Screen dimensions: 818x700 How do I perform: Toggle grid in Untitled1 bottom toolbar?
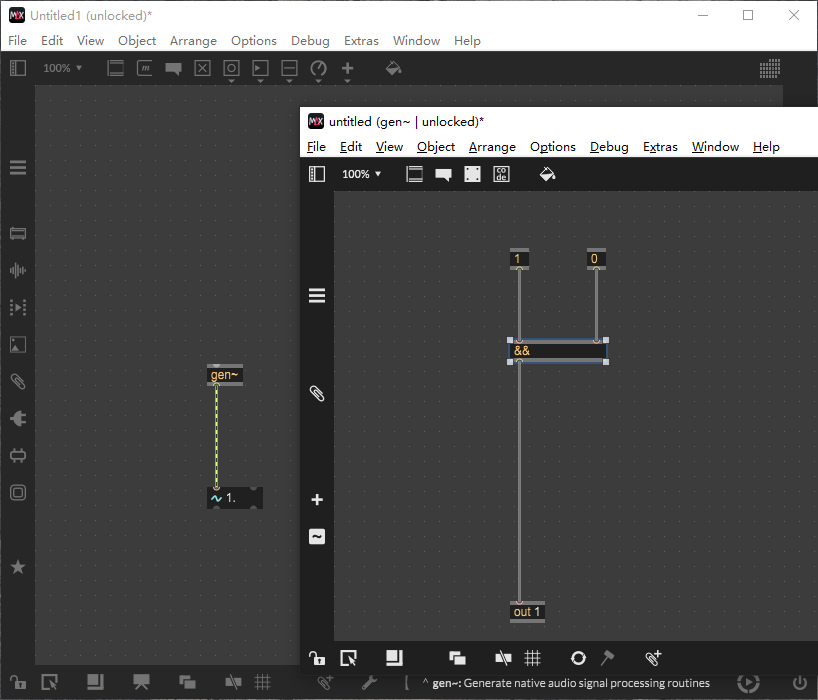[x=262, y=682]
